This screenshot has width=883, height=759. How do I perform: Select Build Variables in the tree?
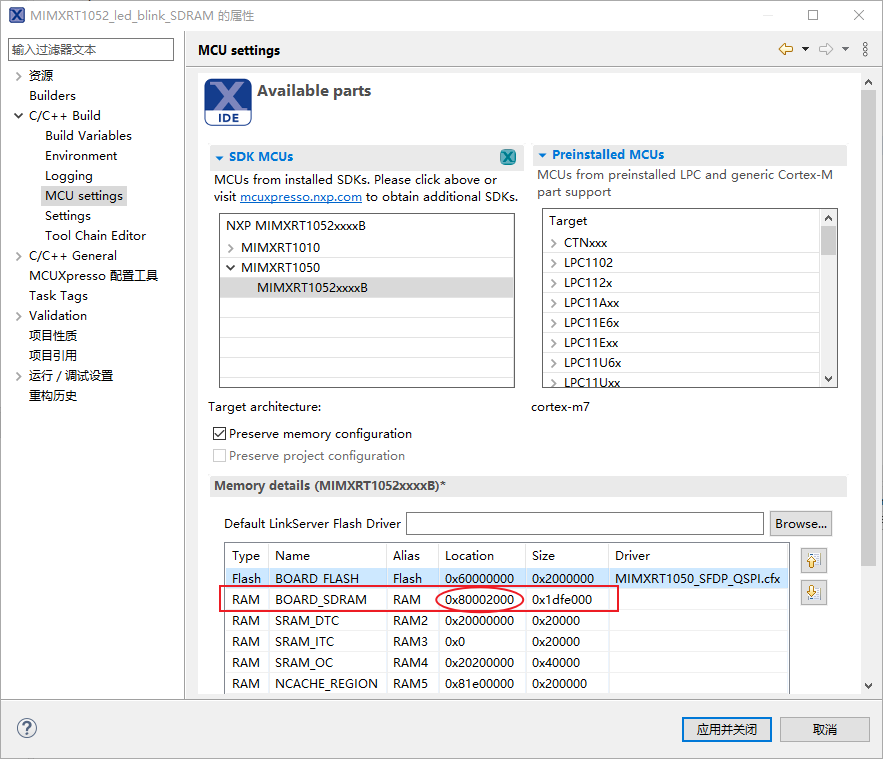[88, 136]
